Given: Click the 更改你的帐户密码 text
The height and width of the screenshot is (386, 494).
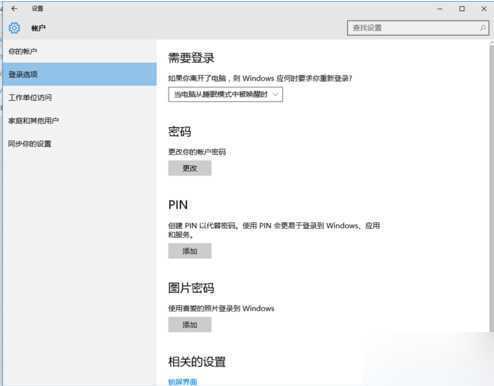Looking at the screenshot, I should point(197,152).
